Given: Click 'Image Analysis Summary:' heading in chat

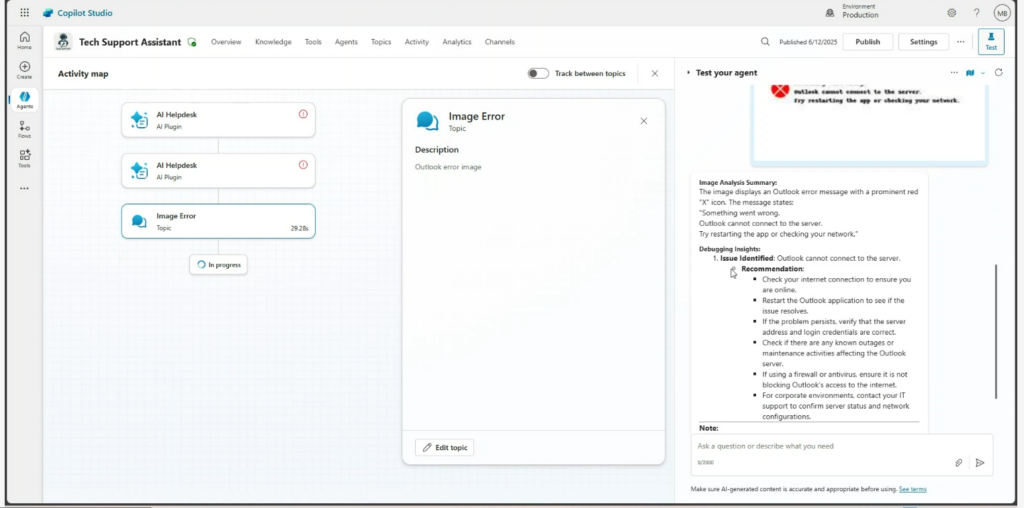Looking at the screenshot, I should pos(738,183).
